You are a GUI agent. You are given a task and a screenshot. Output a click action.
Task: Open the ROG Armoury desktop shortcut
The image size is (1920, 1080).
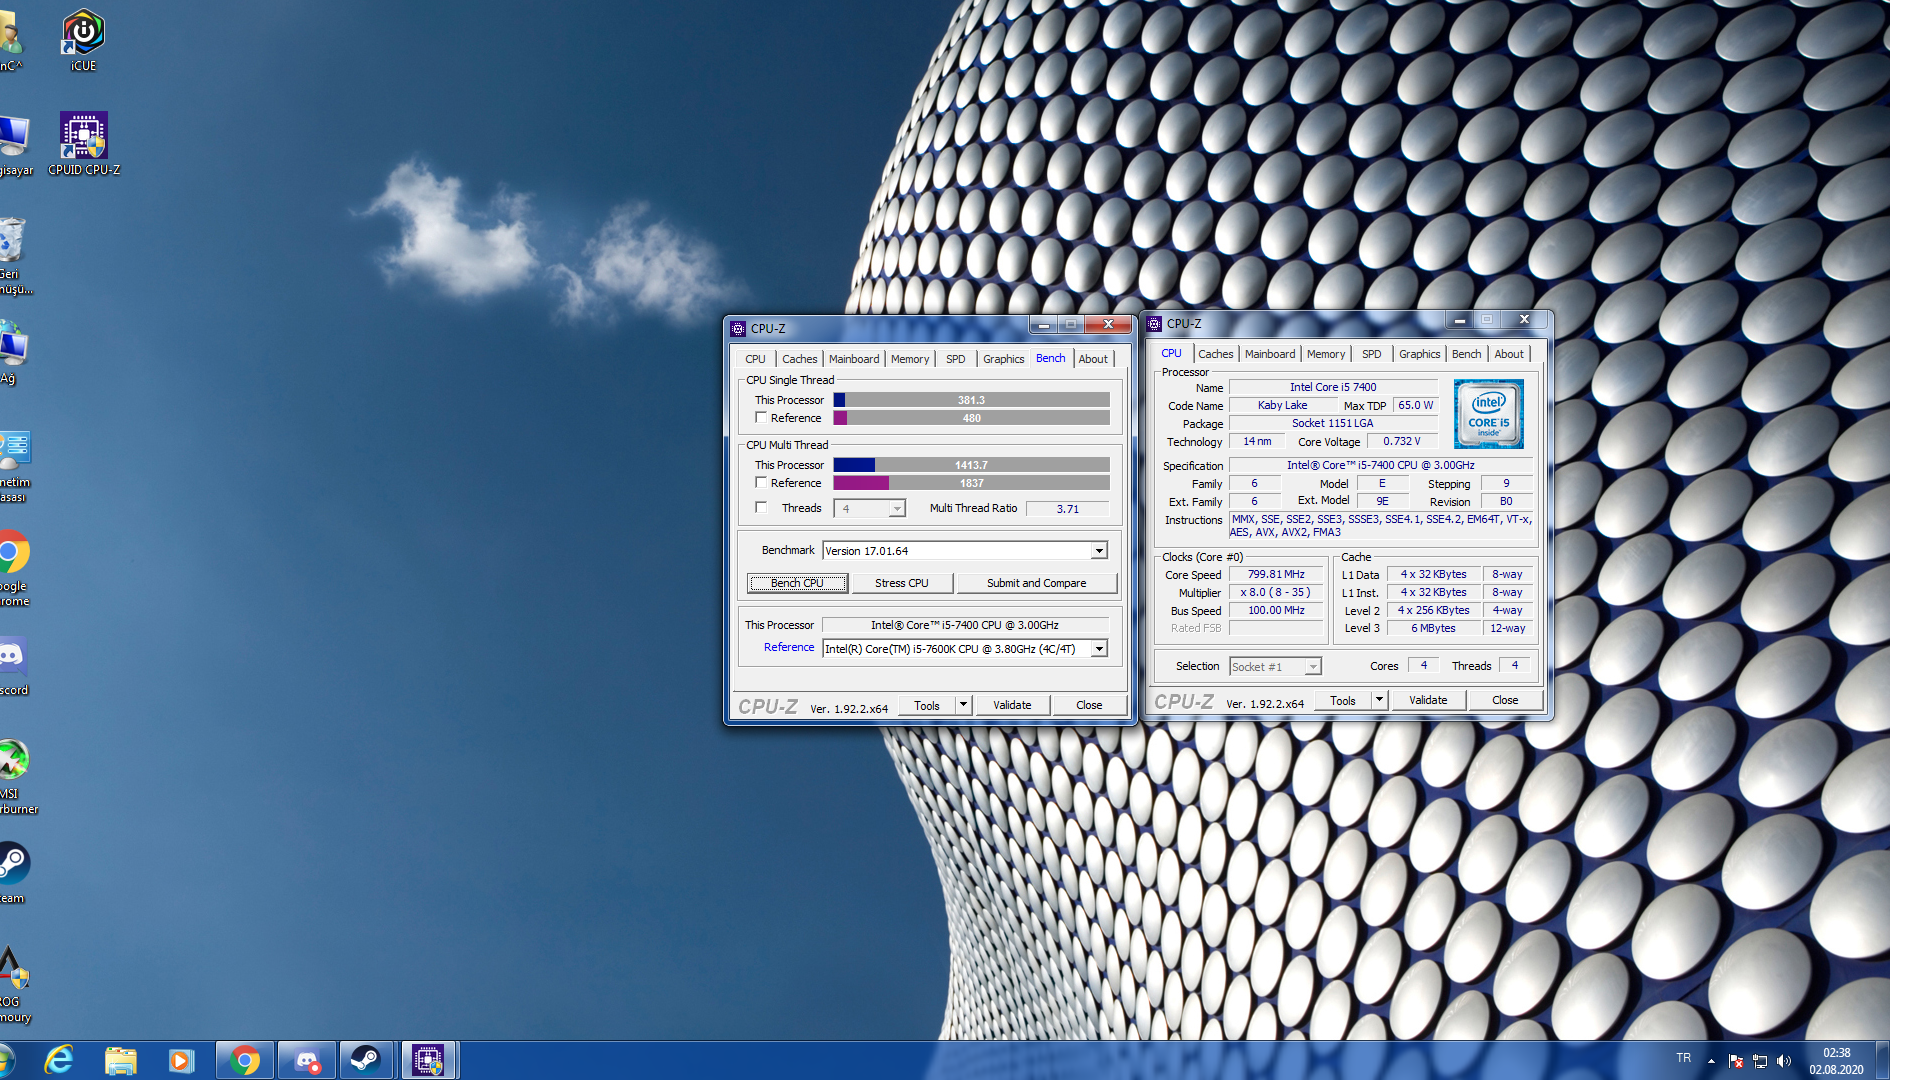(x=14, y=985)
